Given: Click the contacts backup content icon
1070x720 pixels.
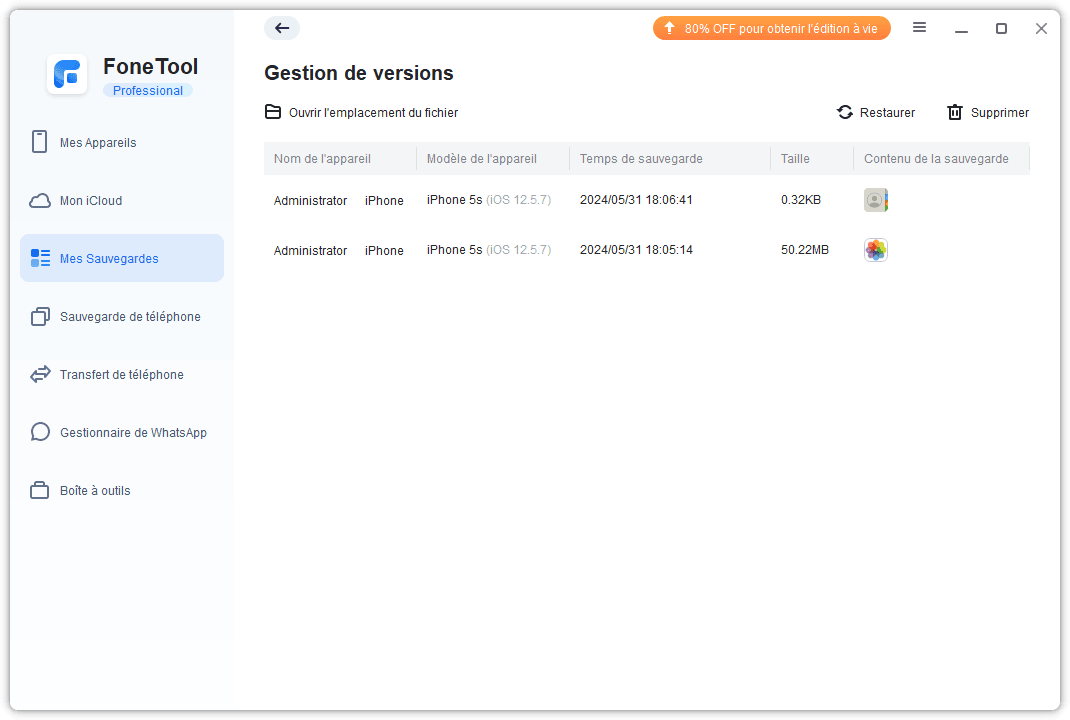Looking at the screenshot, I should 875,200.
